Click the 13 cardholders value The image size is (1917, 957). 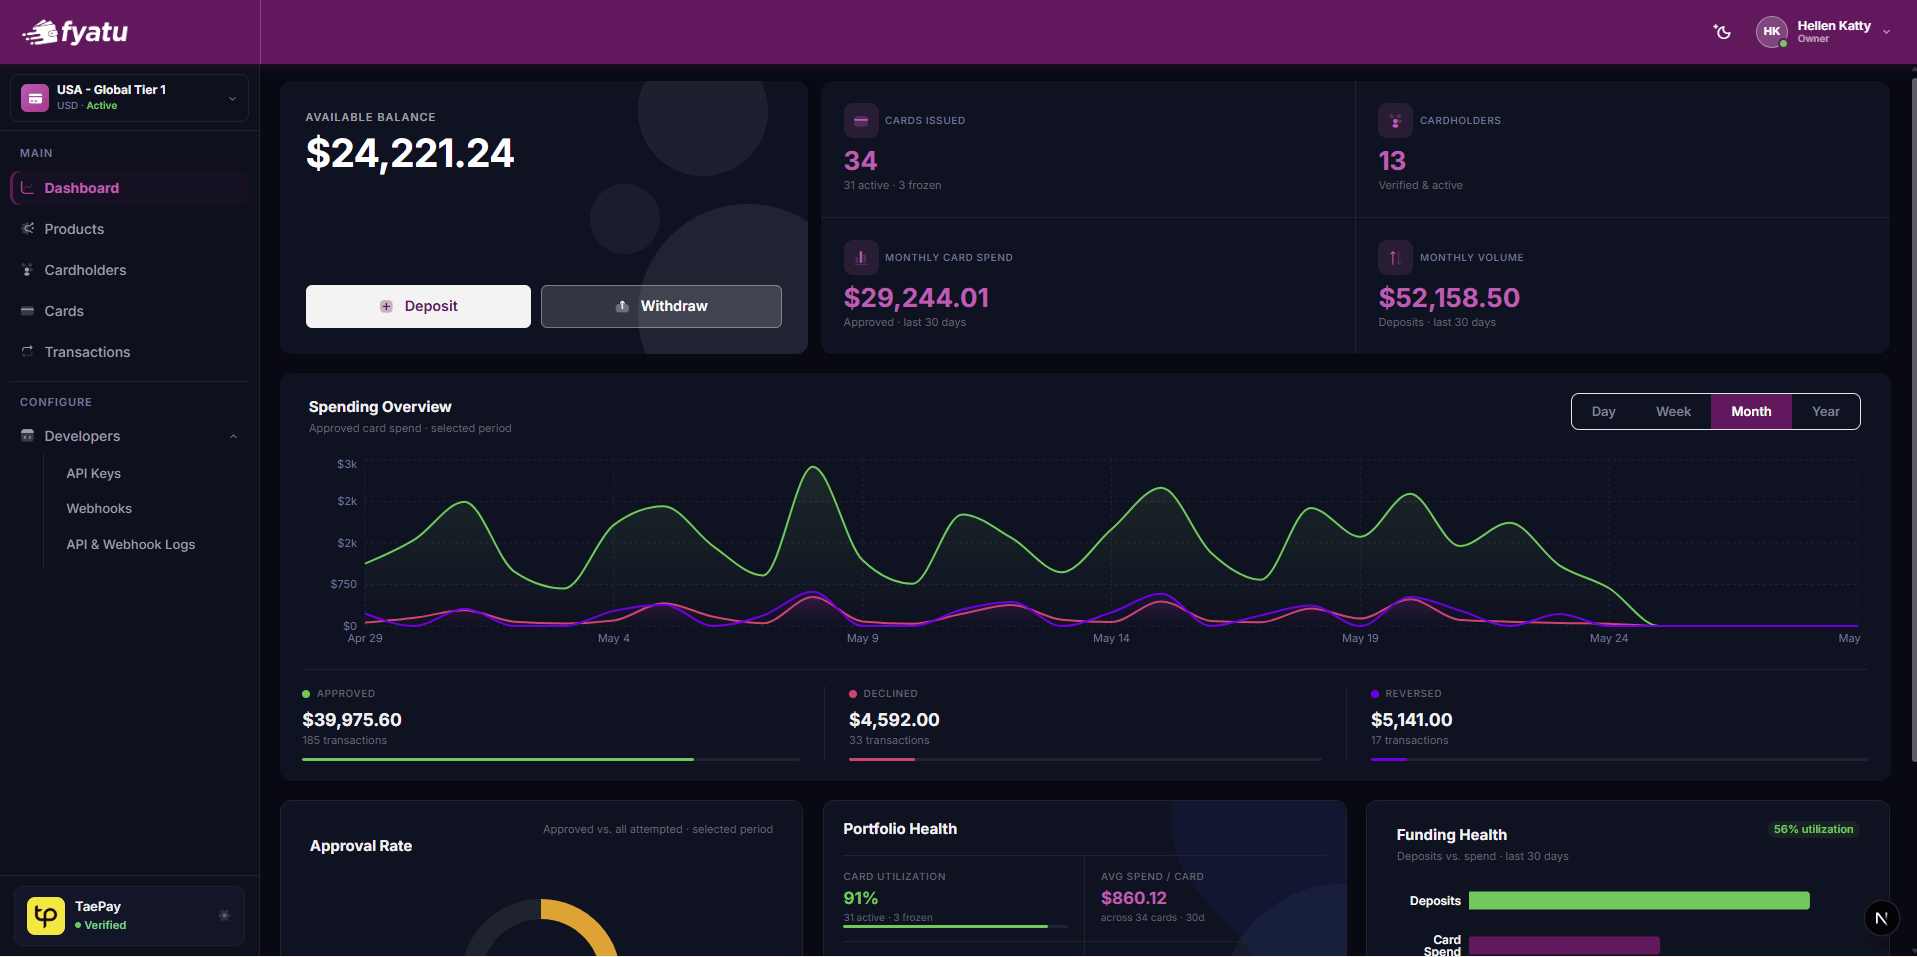pyautogui.click(x=1392, y=161)
